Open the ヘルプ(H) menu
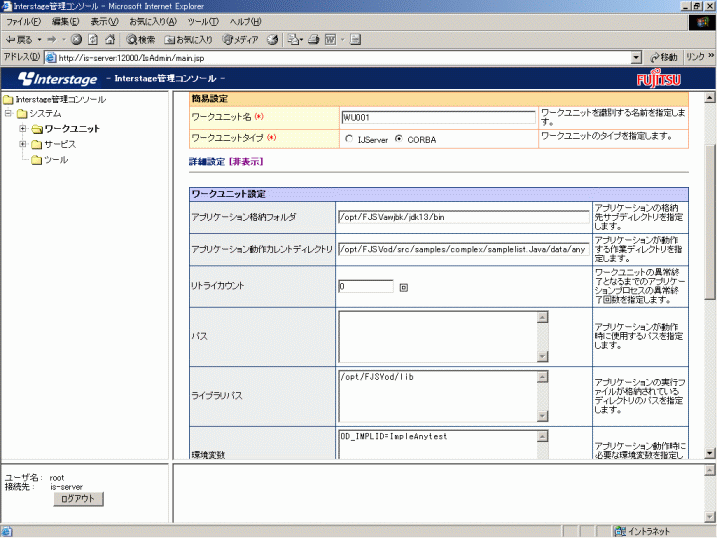 tap(246, 21)
